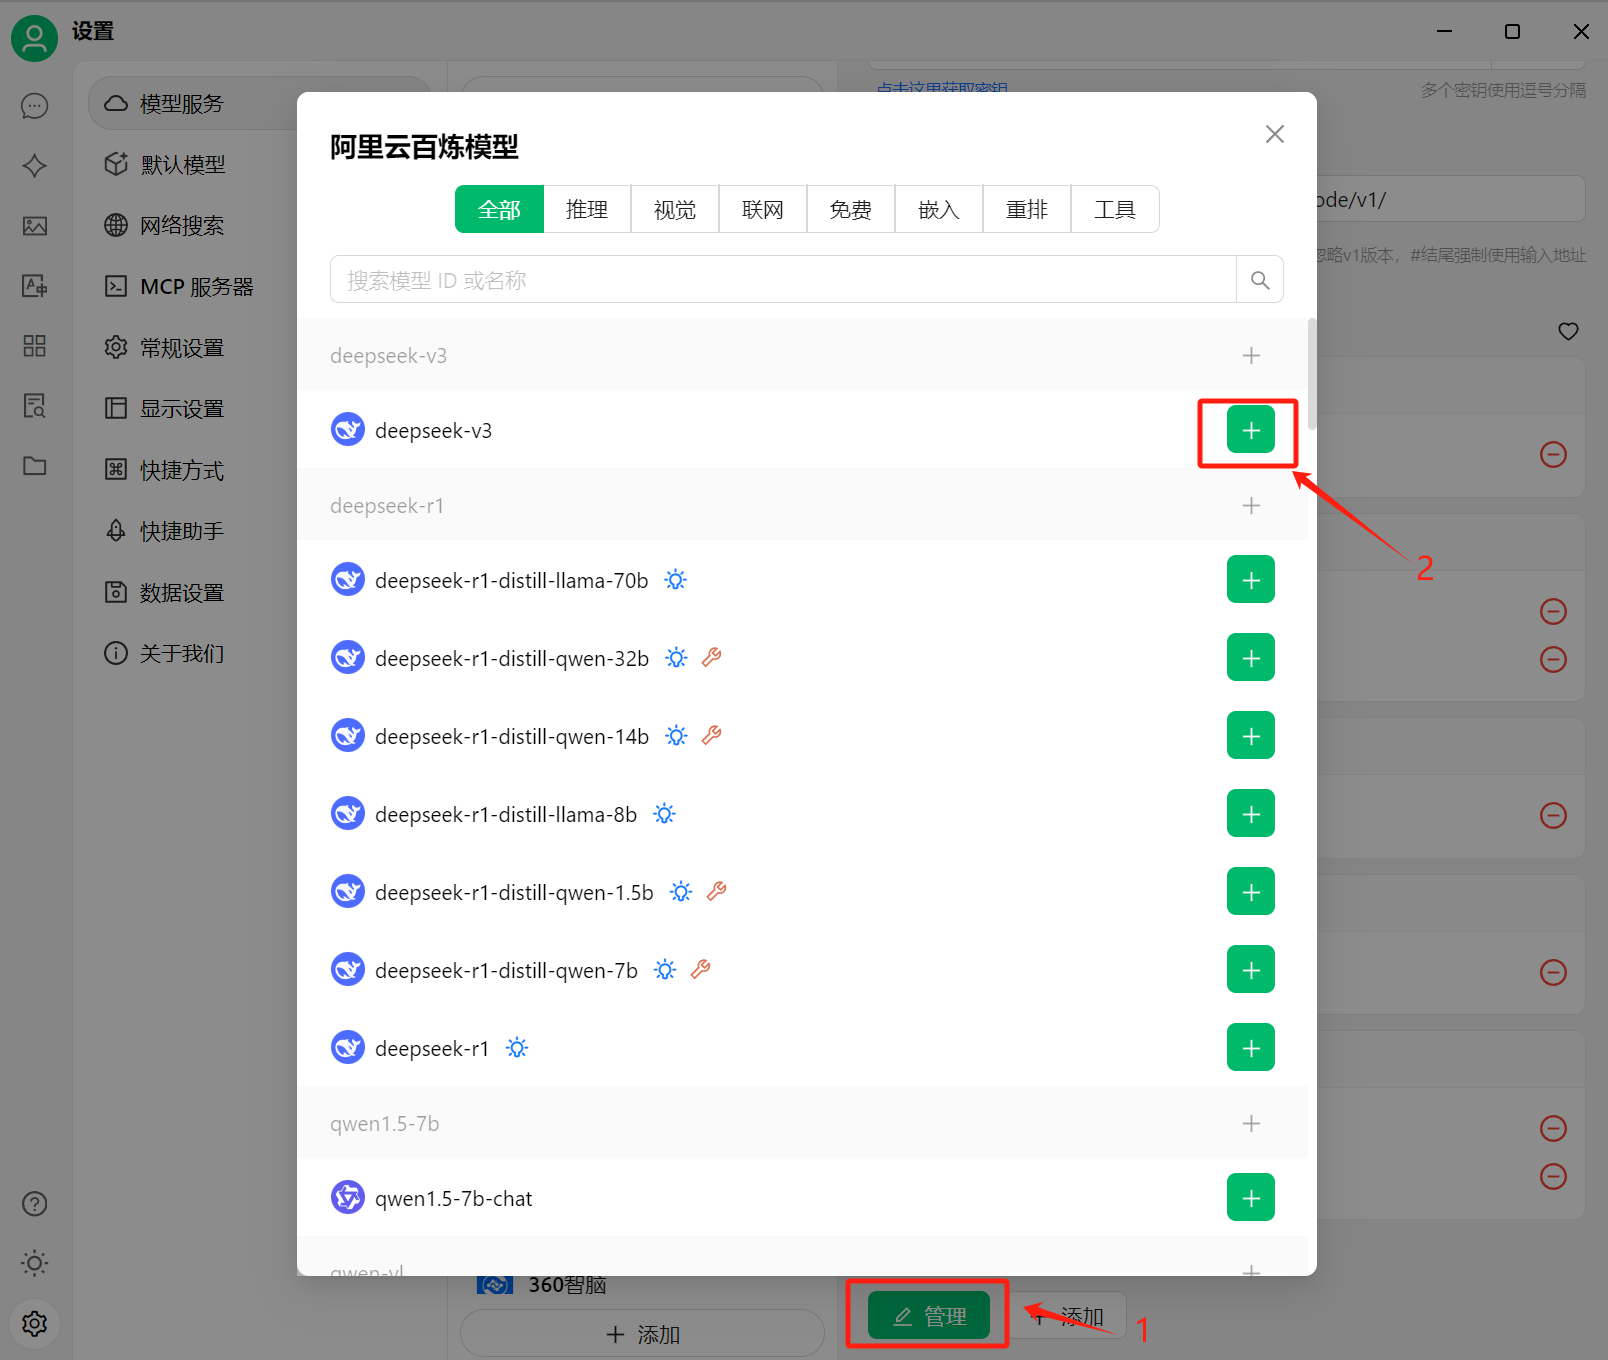
Task: Add deepseek-r1-distill-llama-70b model
Action: tap(1250, 580)
